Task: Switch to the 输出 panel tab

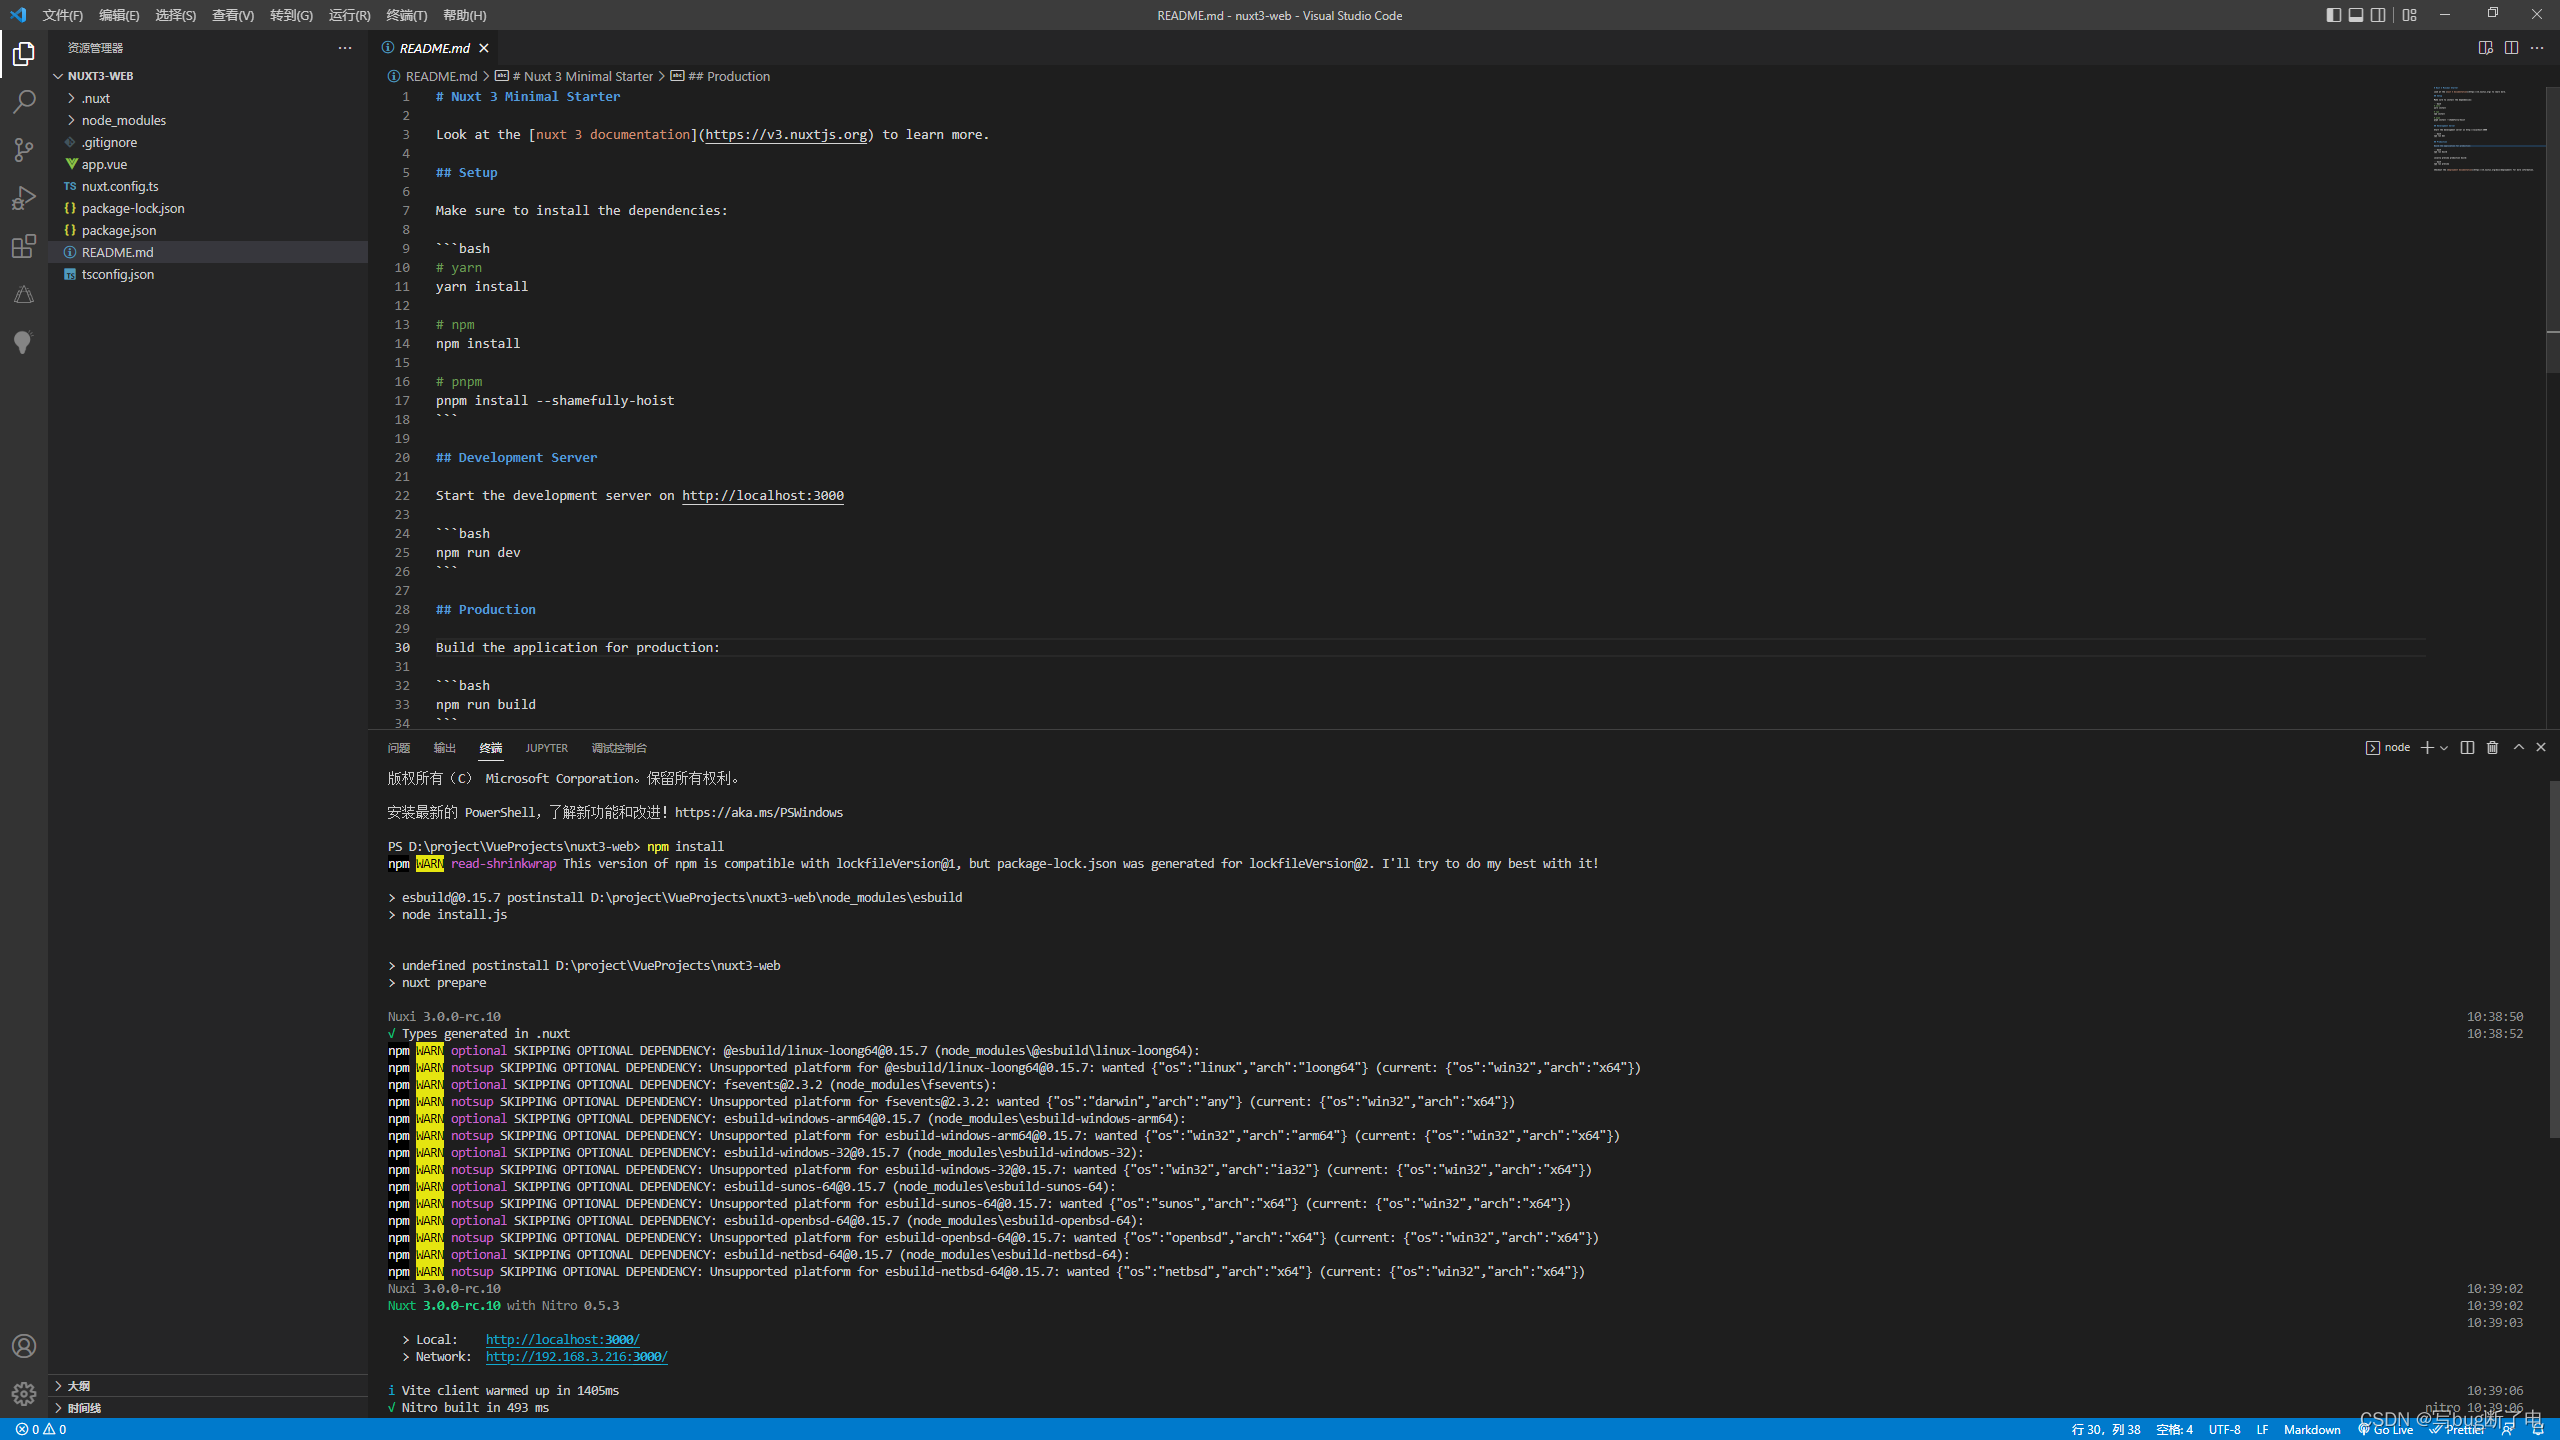Action: click(444, 748)
